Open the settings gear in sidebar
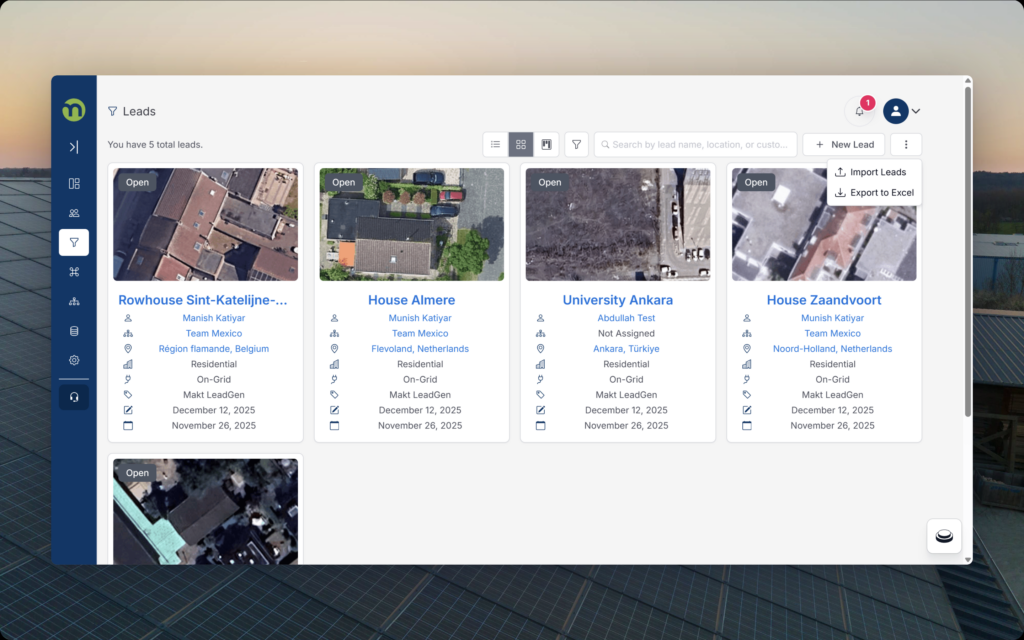 click(x=74, y=360)
